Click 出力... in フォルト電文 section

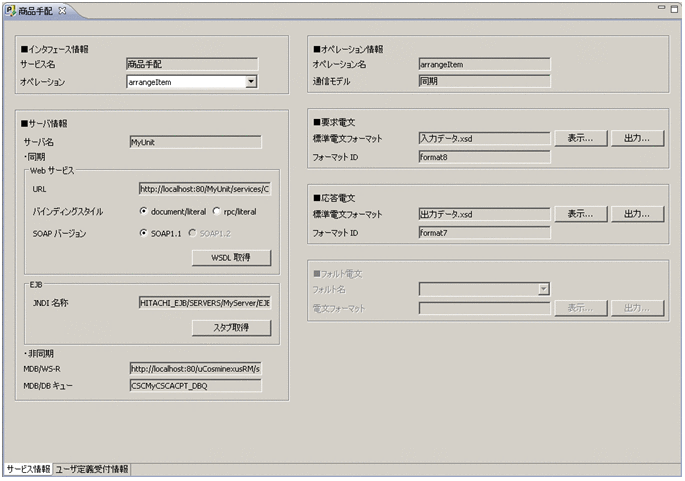637,308
